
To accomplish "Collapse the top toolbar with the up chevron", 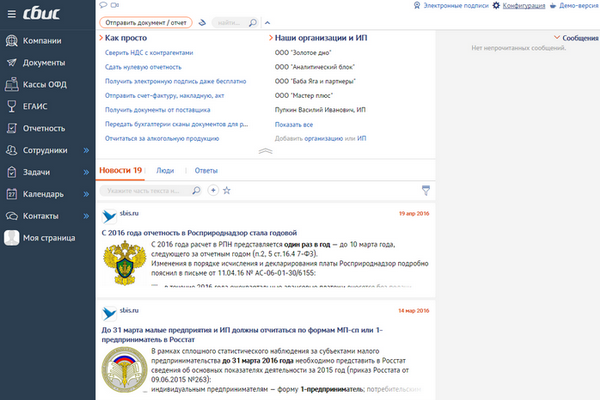I will coord(267,23).
